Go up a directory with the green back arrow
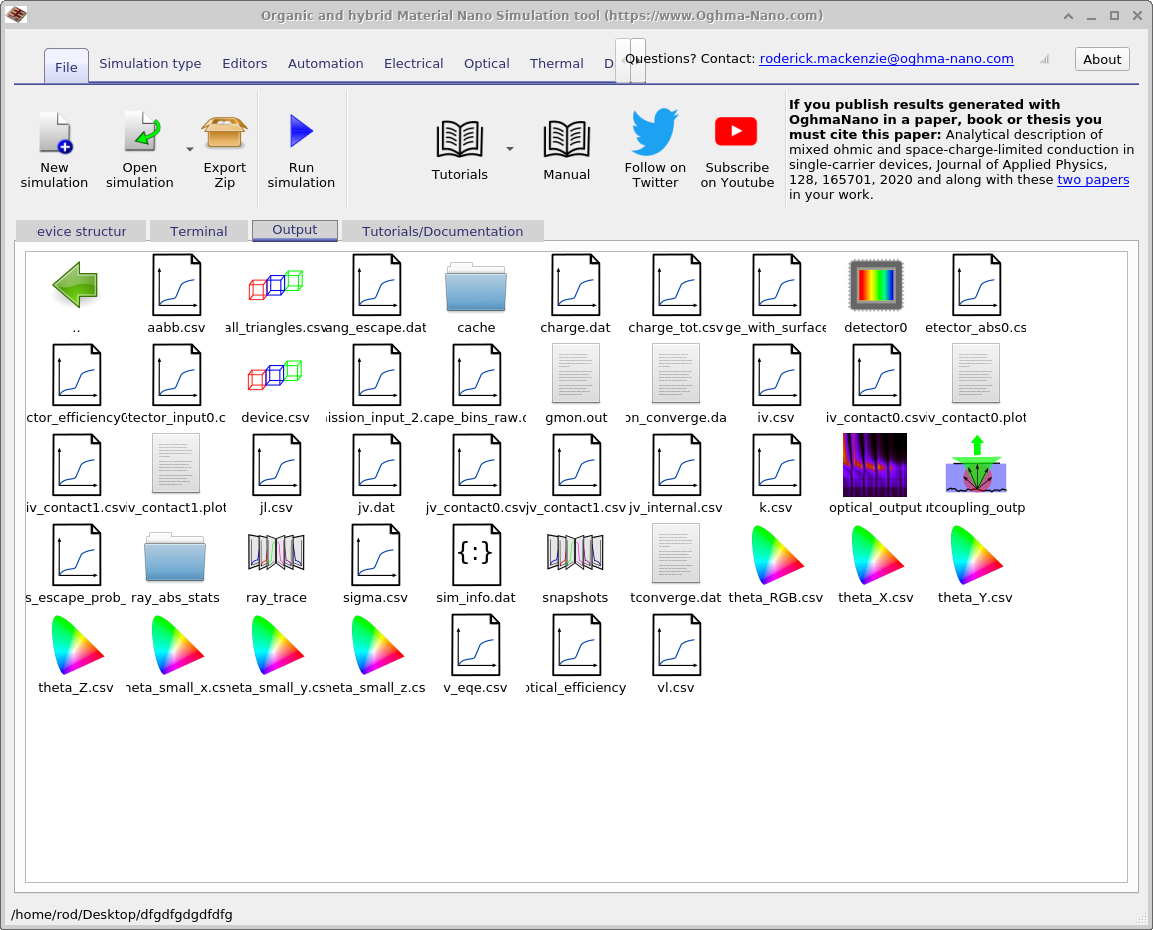The width and height of the screenshot is (1153, 930). 74,285
